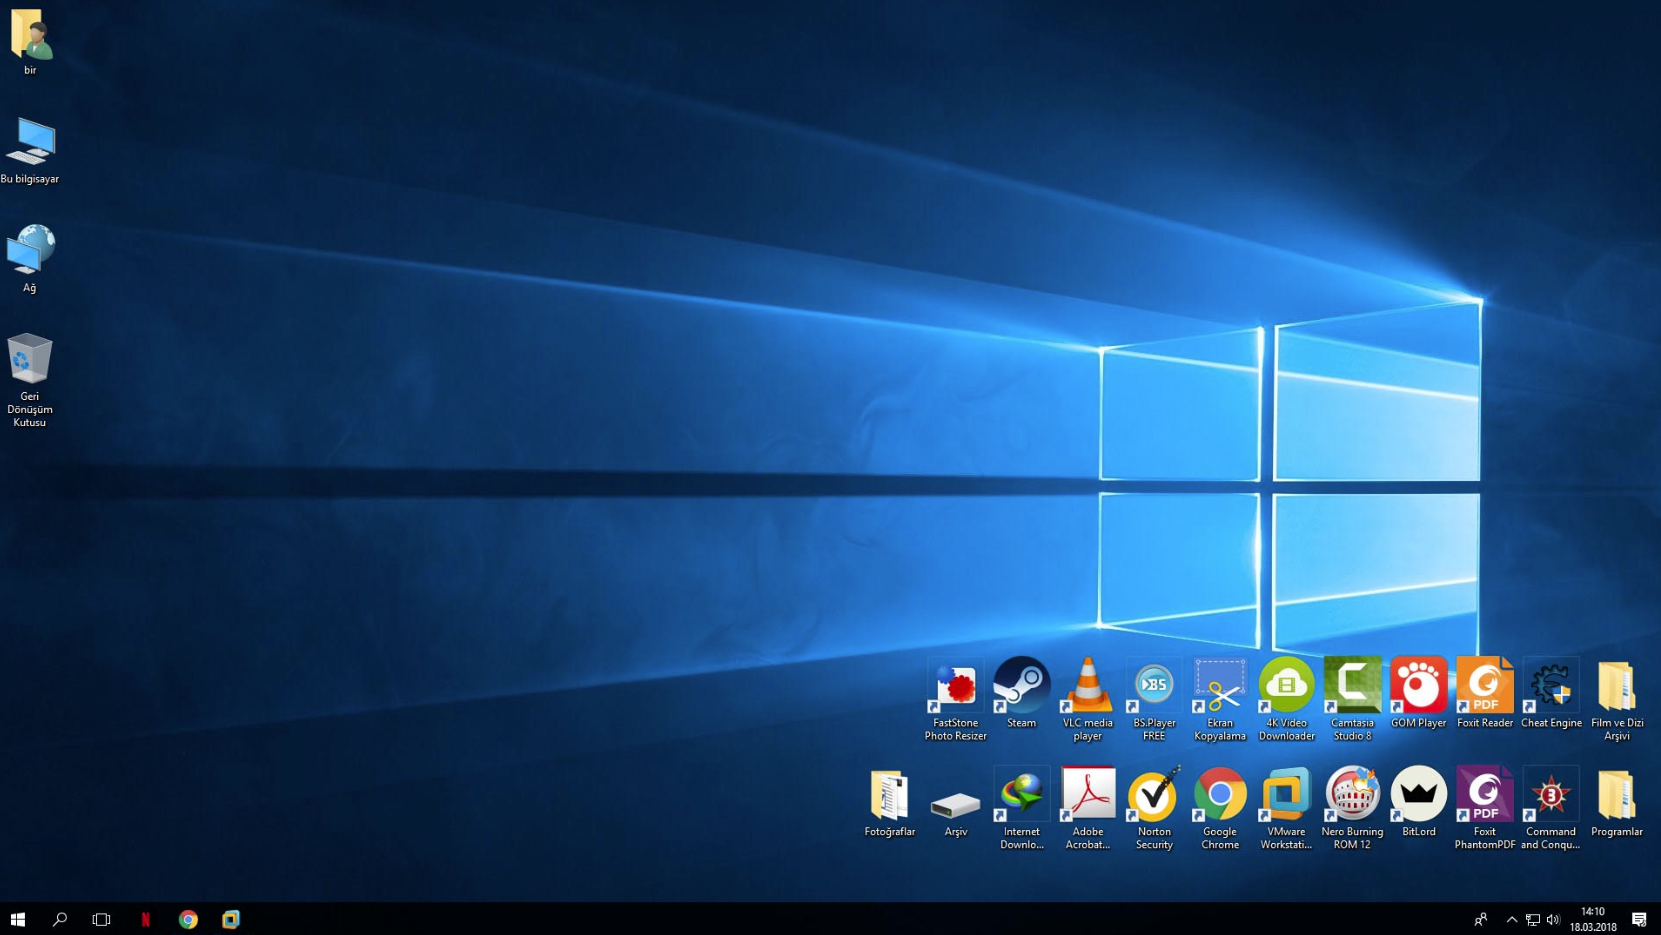Open the Action Center notifications
The image size is (1661, 935).
click(x=1639, y=919)
